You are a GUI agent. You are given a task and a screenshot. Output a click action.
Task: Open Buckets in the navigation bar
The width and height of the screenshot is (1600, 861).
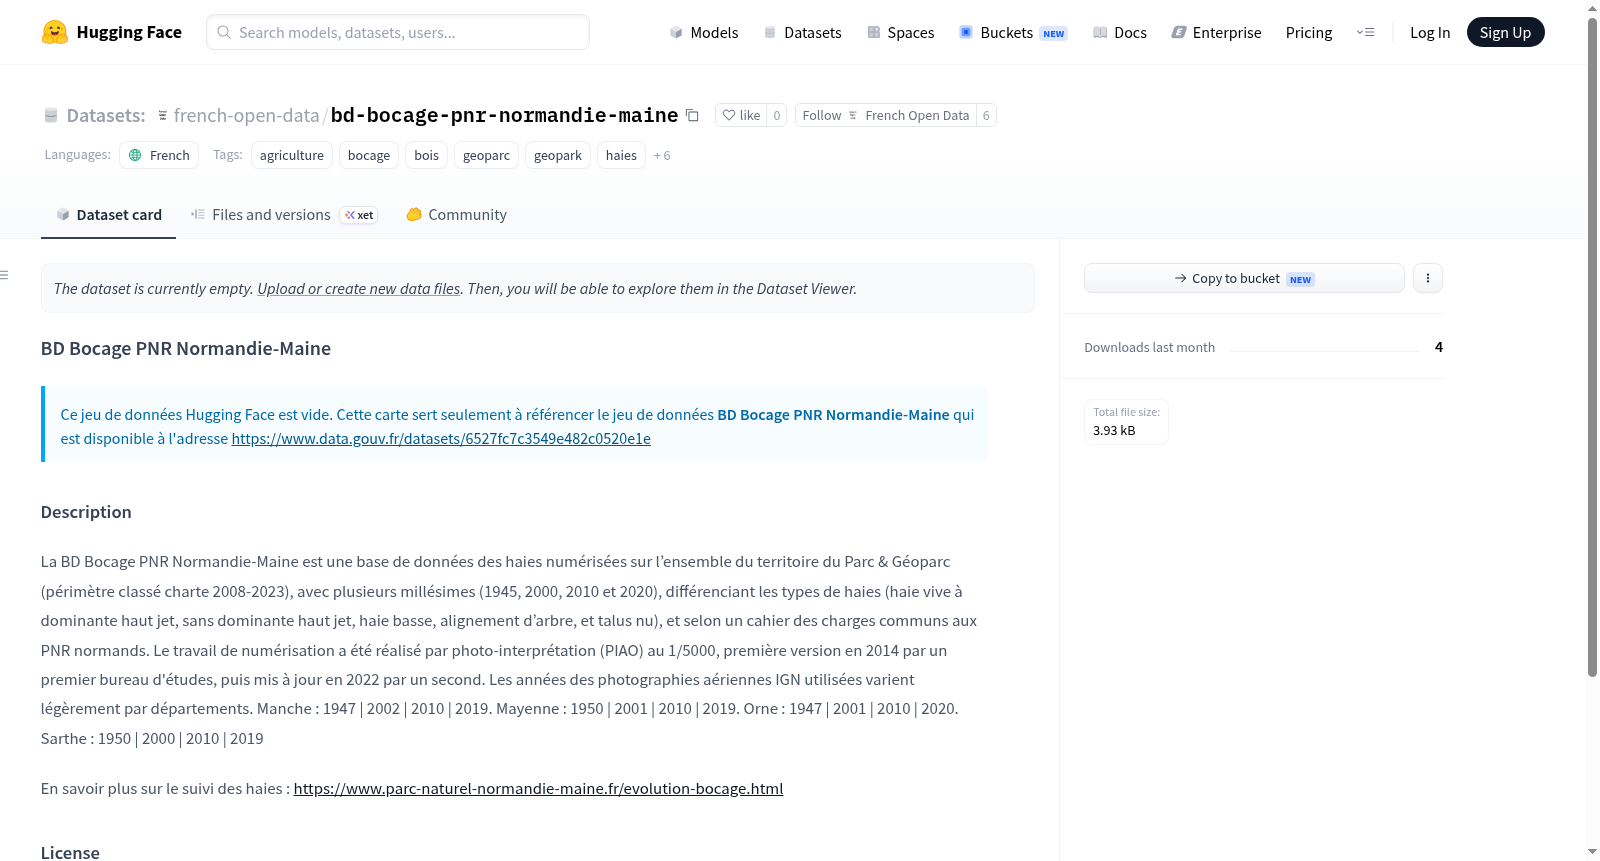pos(1012,32)
